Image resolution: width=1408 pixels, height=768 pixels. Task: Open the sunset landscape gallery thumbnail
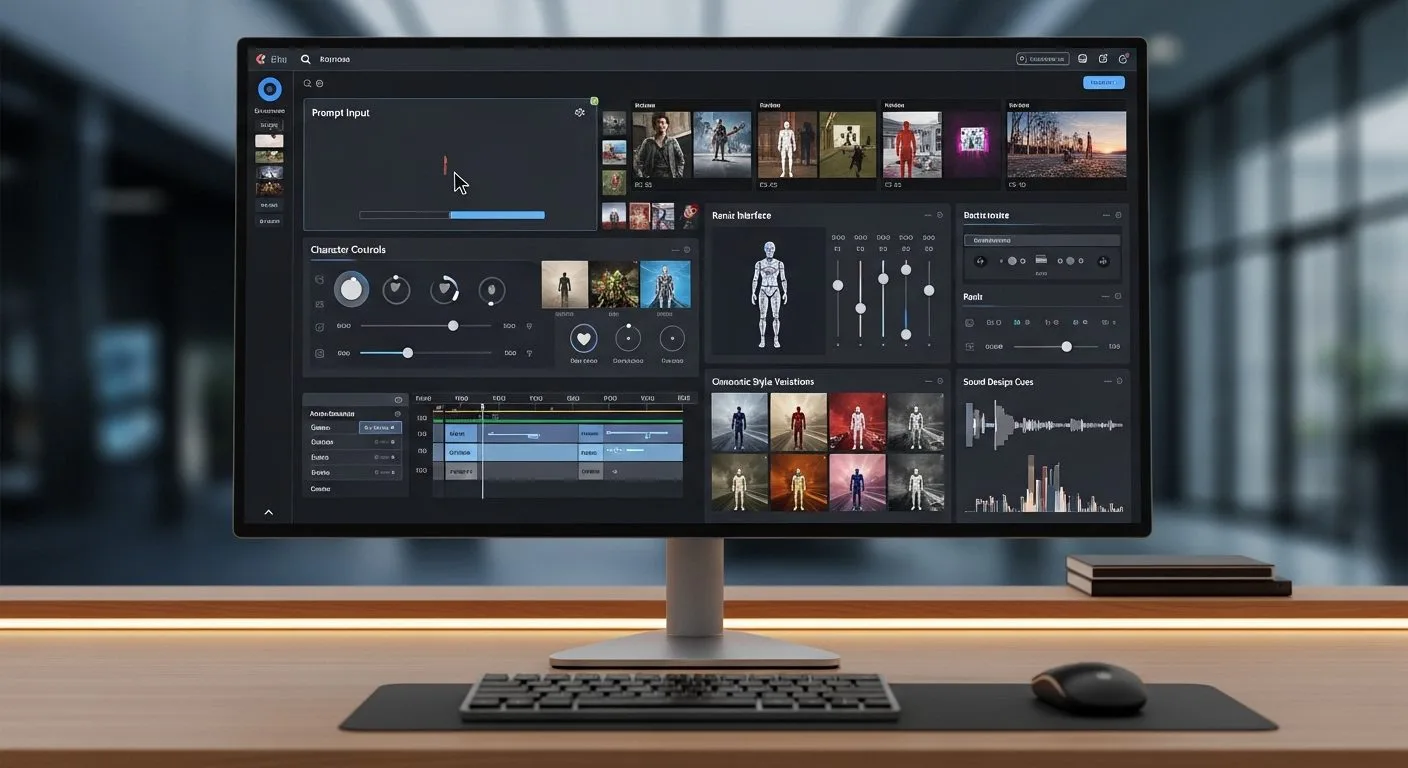(x=1066, y=144)
